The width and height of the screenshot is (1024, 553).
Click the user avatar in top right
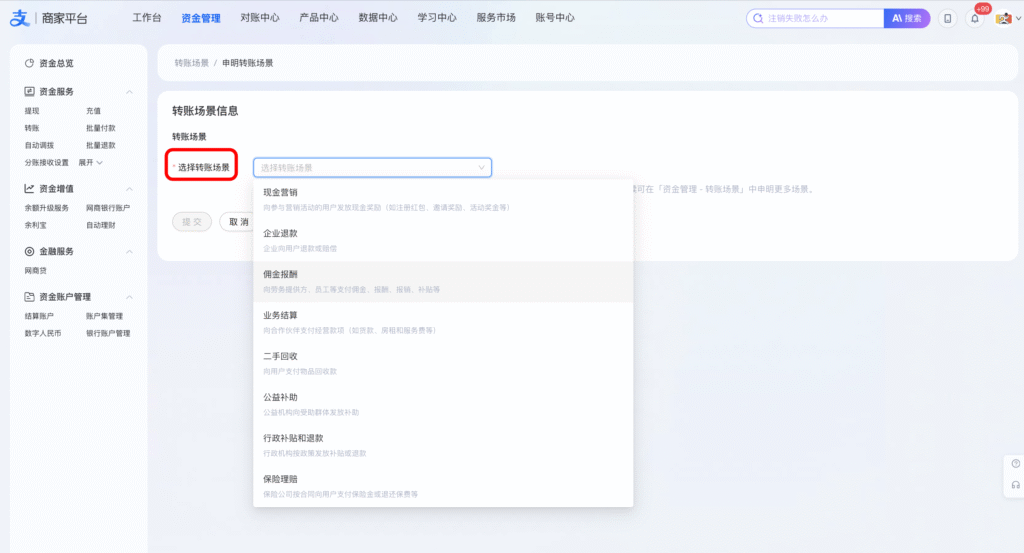[1001, 19]
